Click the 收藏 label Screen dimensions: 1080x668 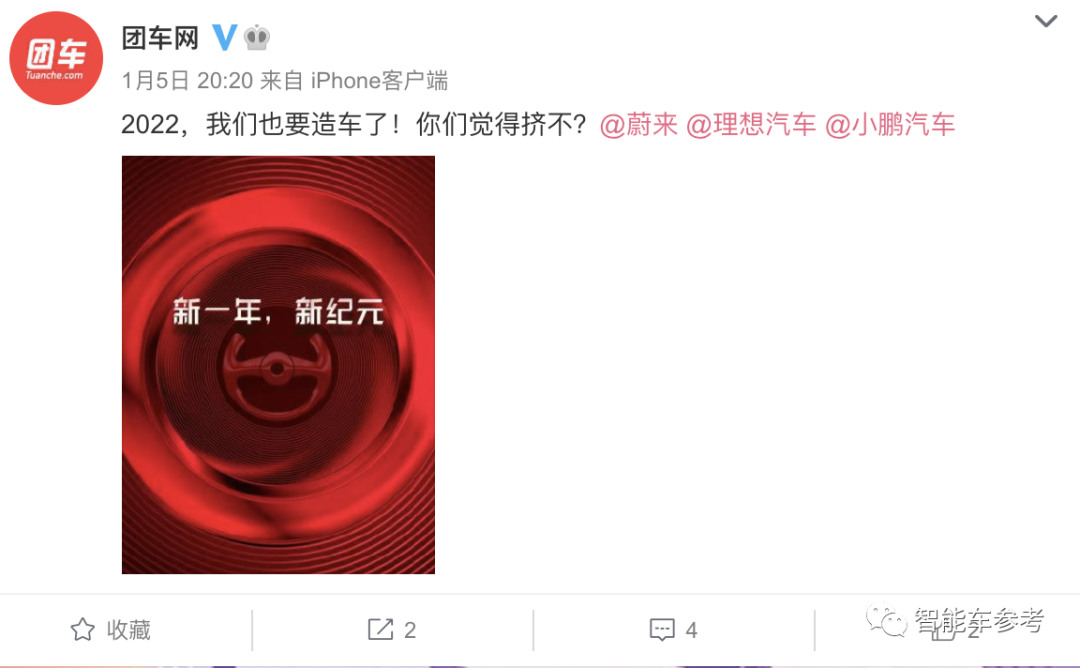point(128,629)
